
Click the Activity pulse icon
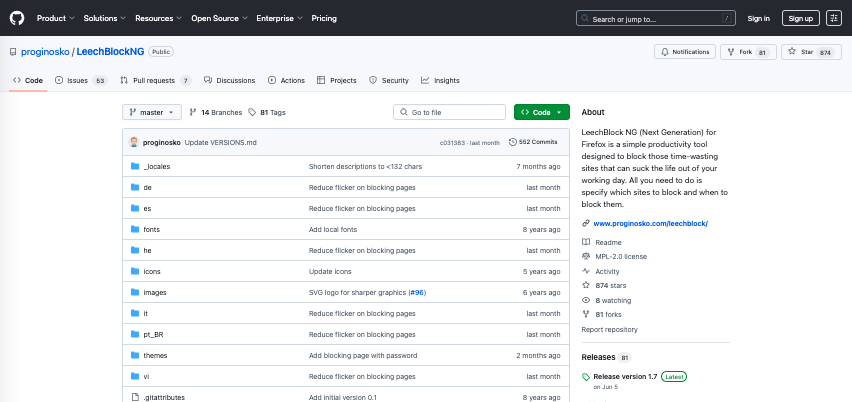586,271
